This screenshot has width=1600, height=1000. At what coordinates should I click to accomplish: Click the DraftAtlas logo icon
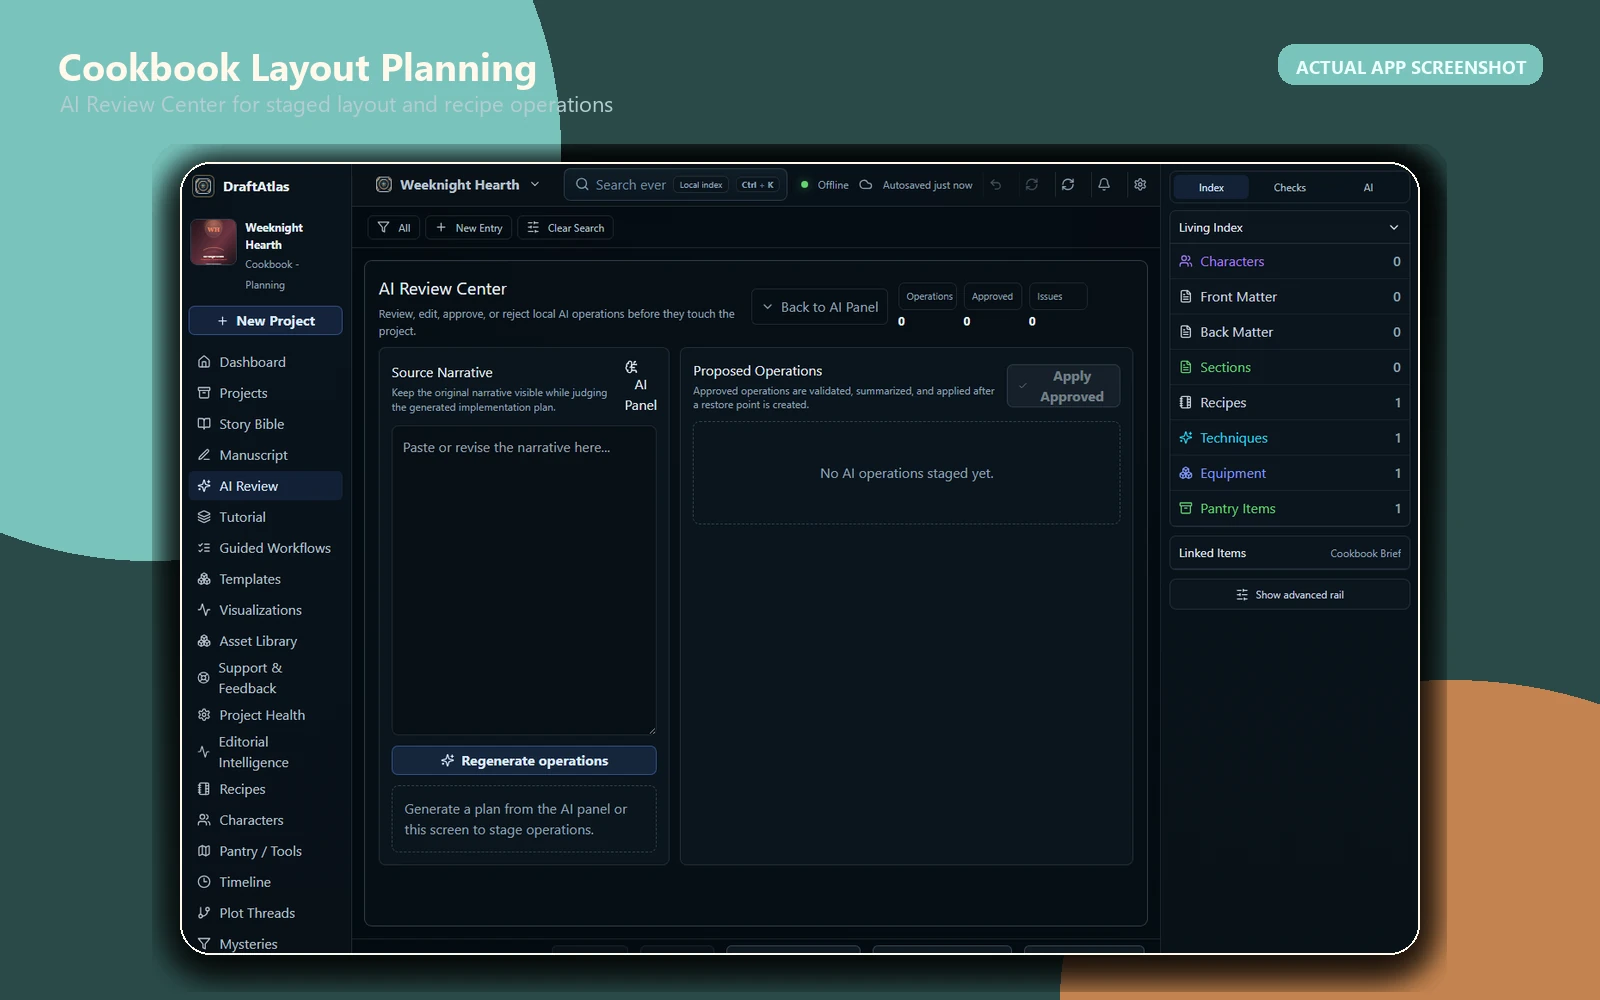click(204, 186)
